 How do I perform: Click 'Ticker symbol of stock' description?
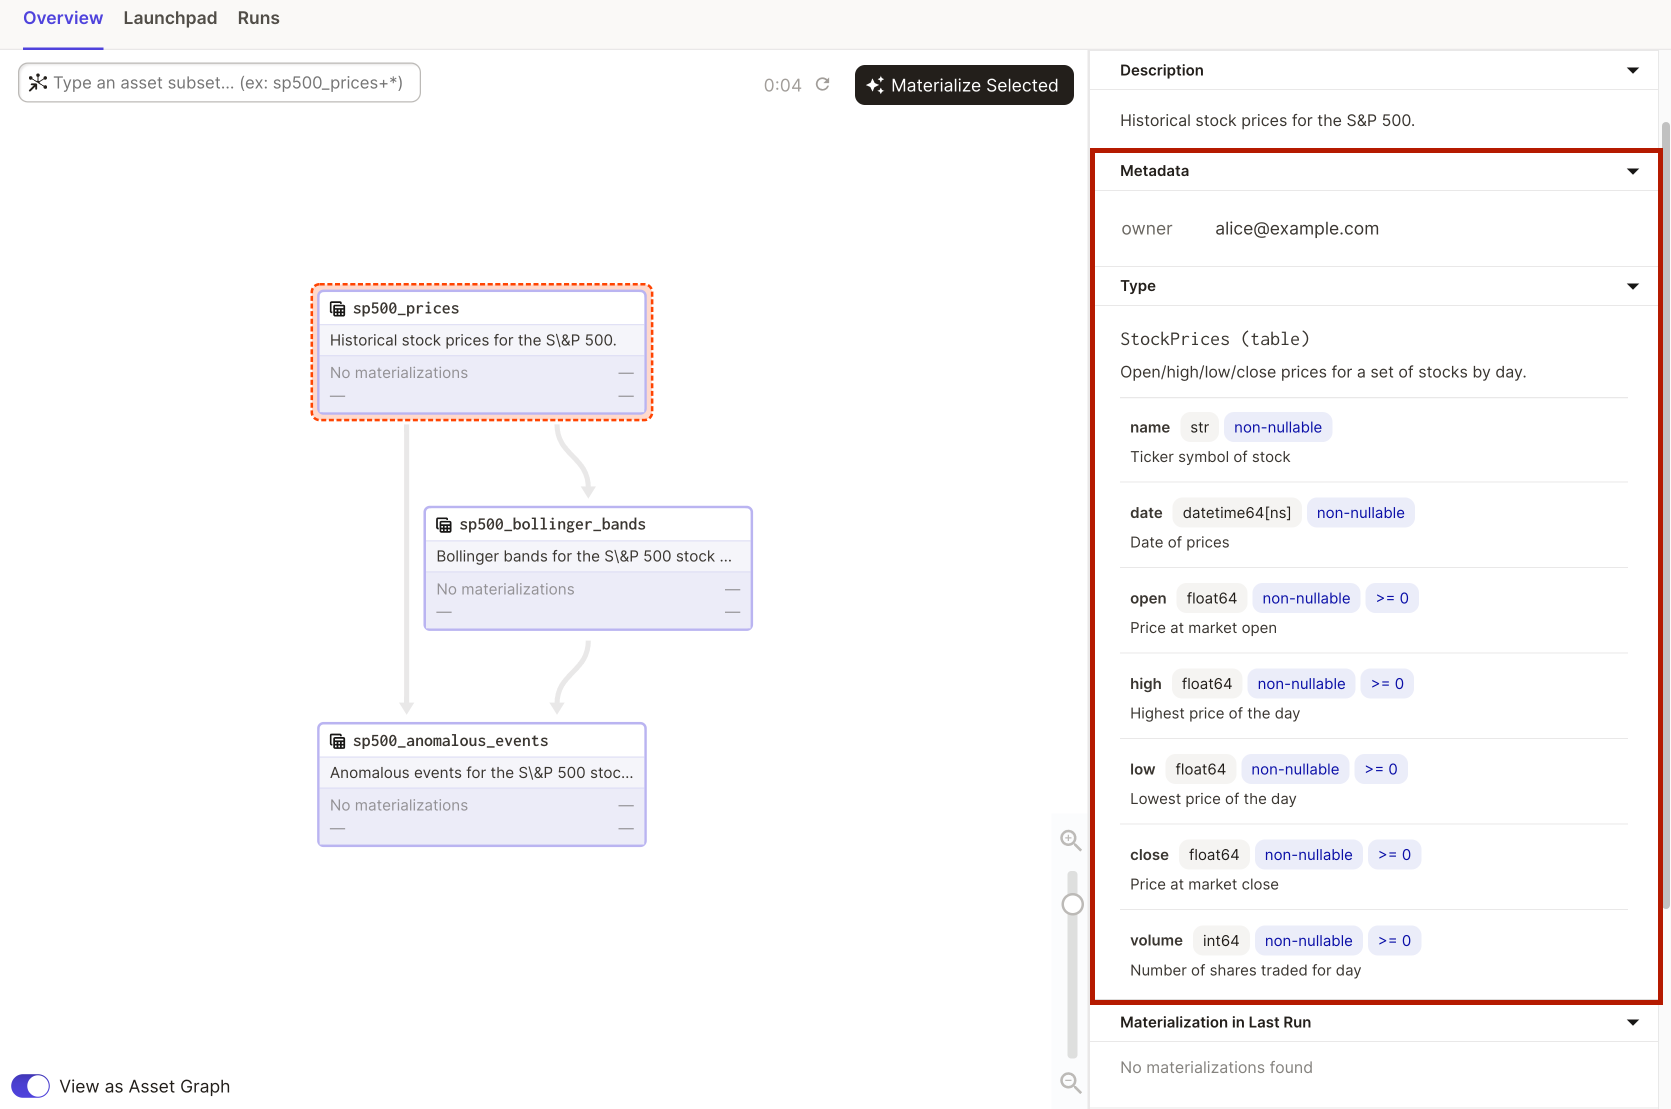(1210, 457)
